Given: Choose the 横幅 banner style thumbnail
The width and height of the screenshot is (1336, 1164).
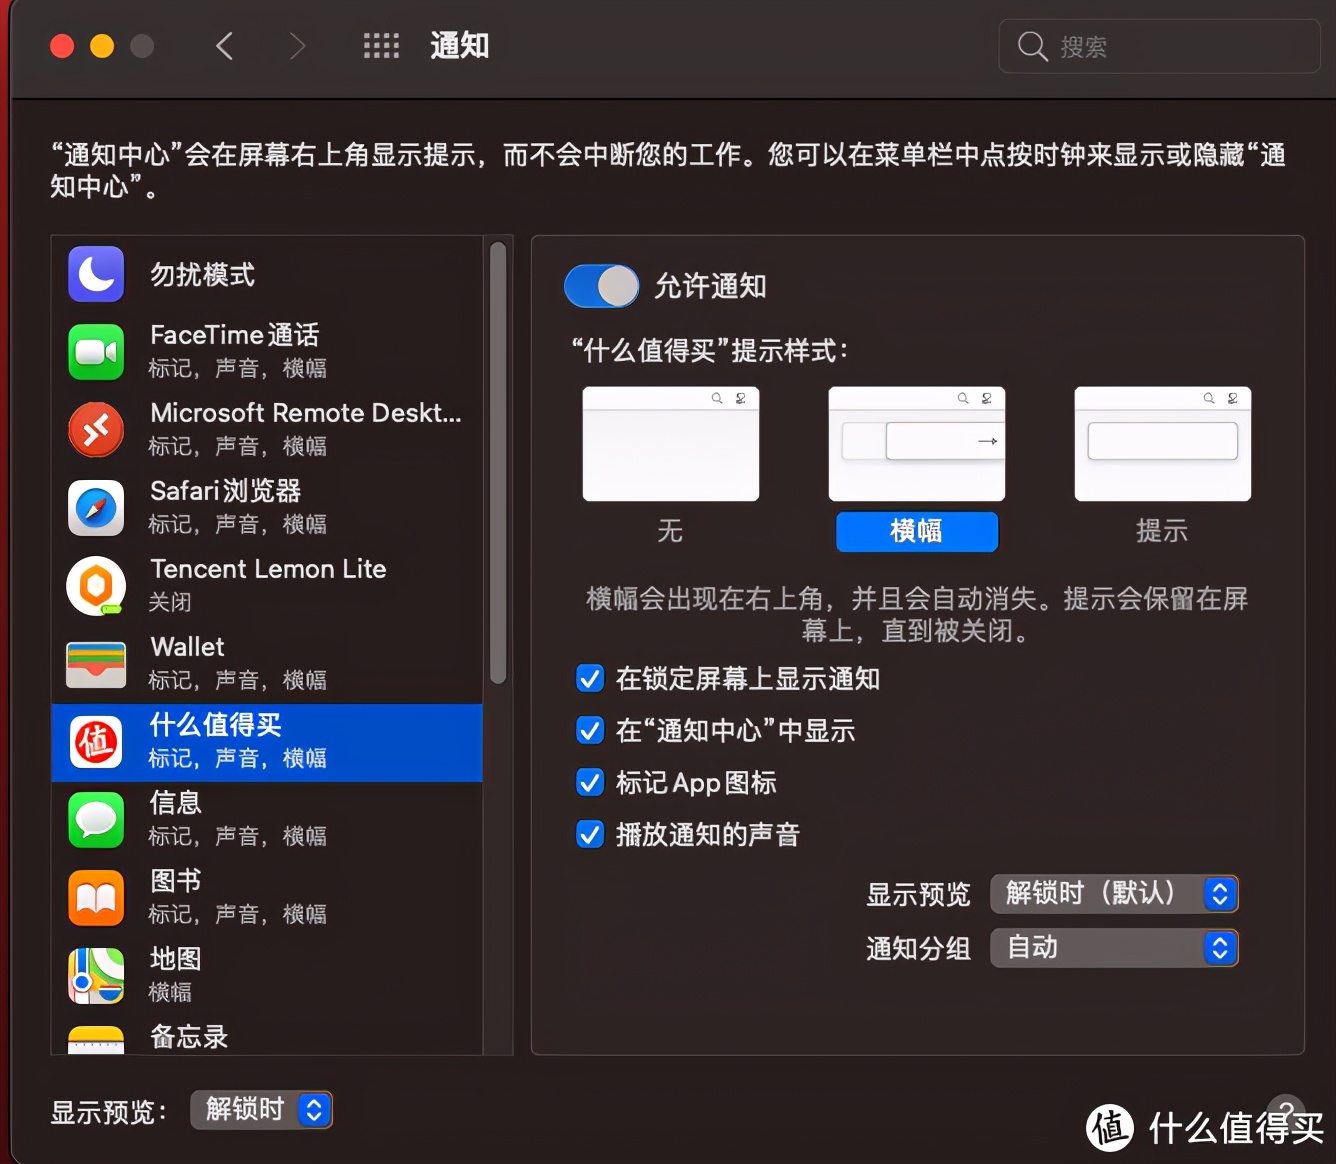Looking at the screenshot, I should [x=917, y=444].
